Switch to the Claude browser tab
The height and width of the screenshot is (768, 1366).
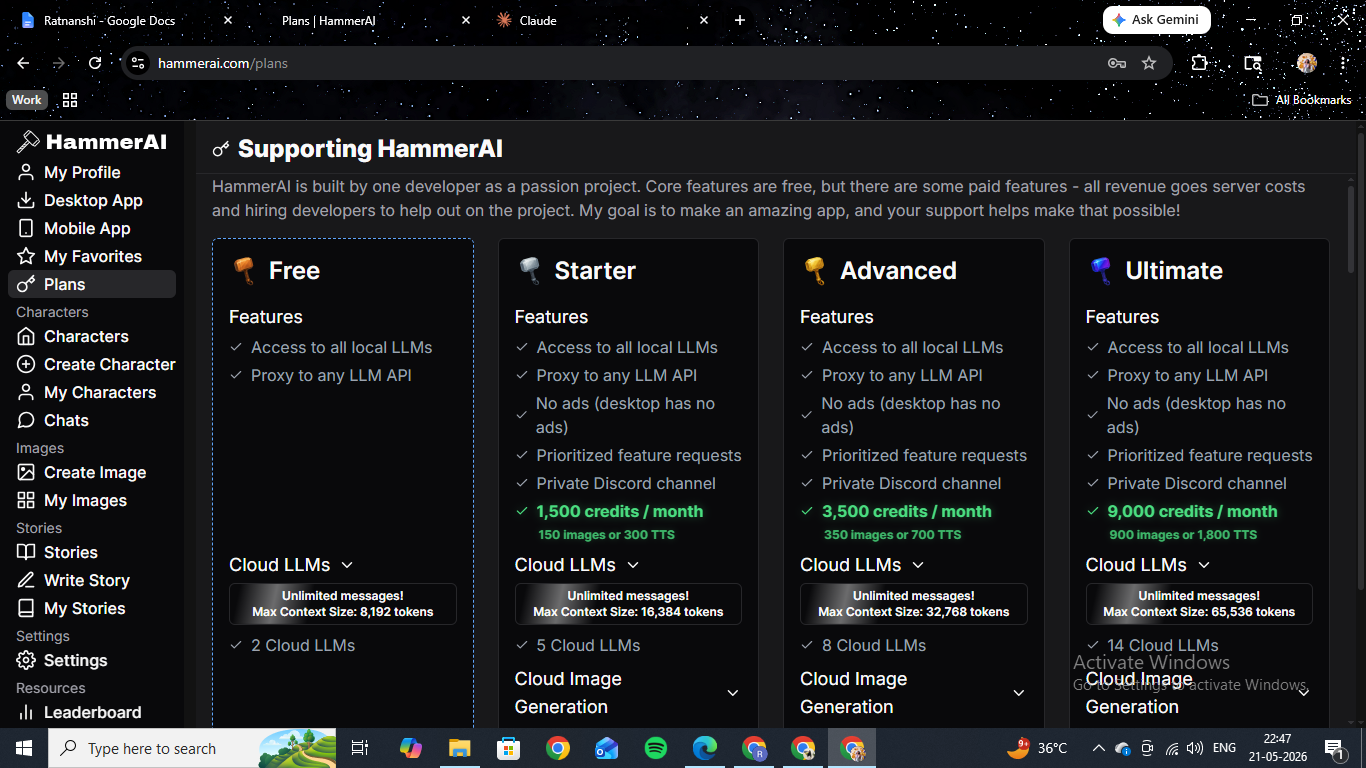(600, 20)
